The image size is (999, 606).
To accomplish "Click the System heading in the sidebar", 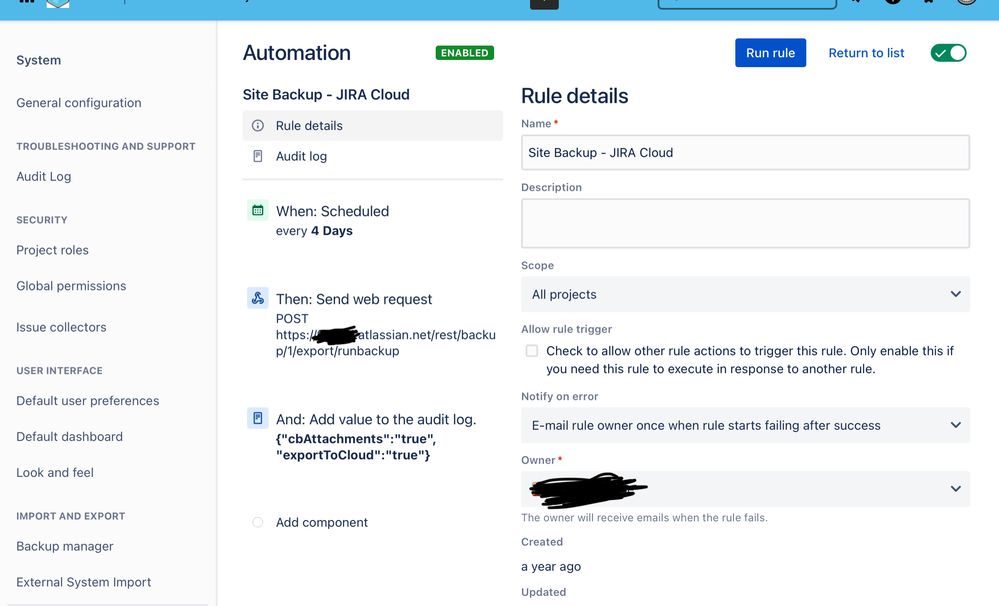I will [38, 60].
